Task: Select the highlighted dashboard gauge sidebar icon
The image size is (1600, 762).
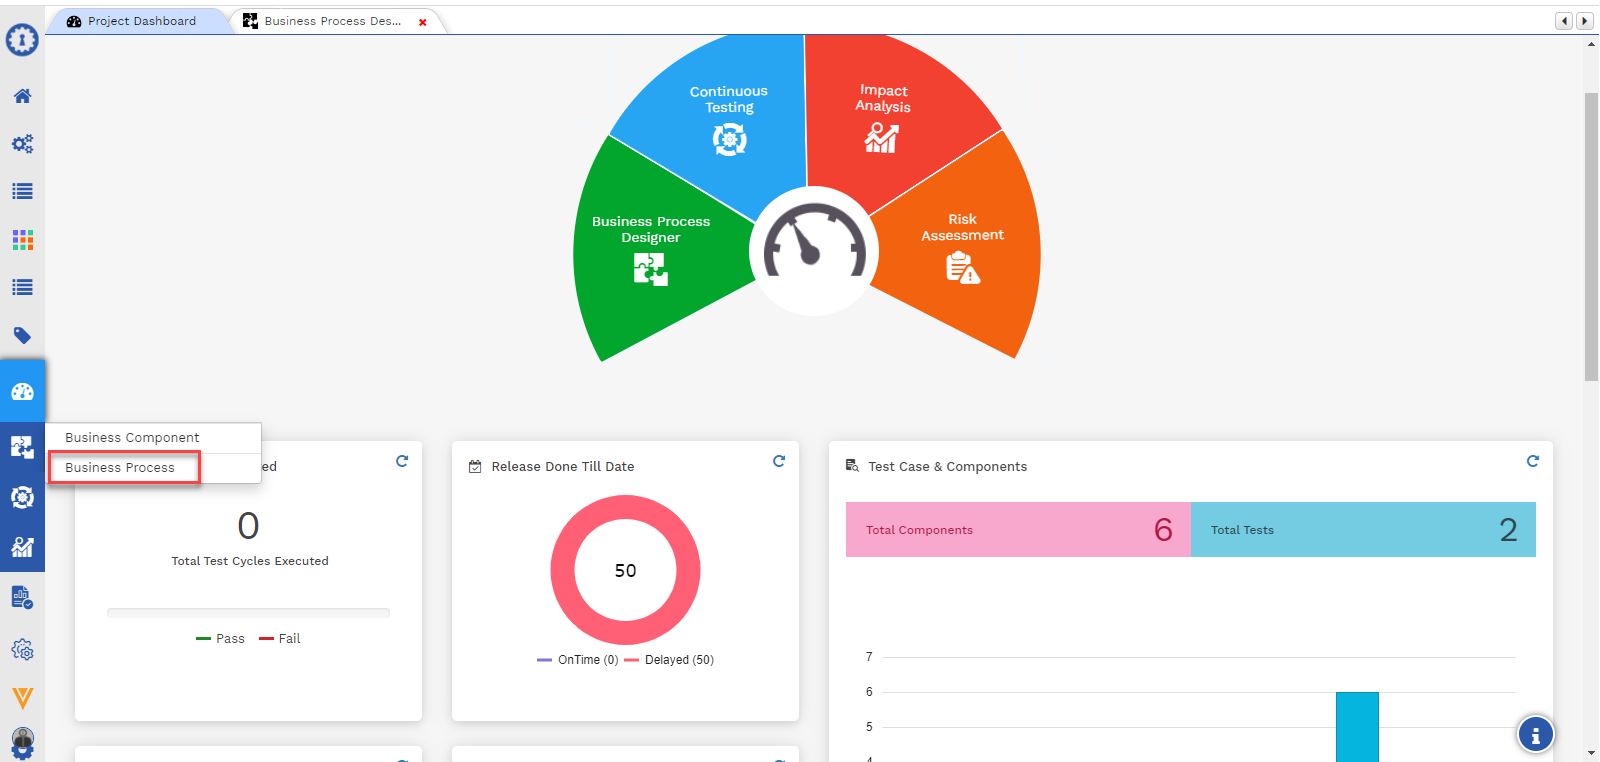Action: (22, 391)
